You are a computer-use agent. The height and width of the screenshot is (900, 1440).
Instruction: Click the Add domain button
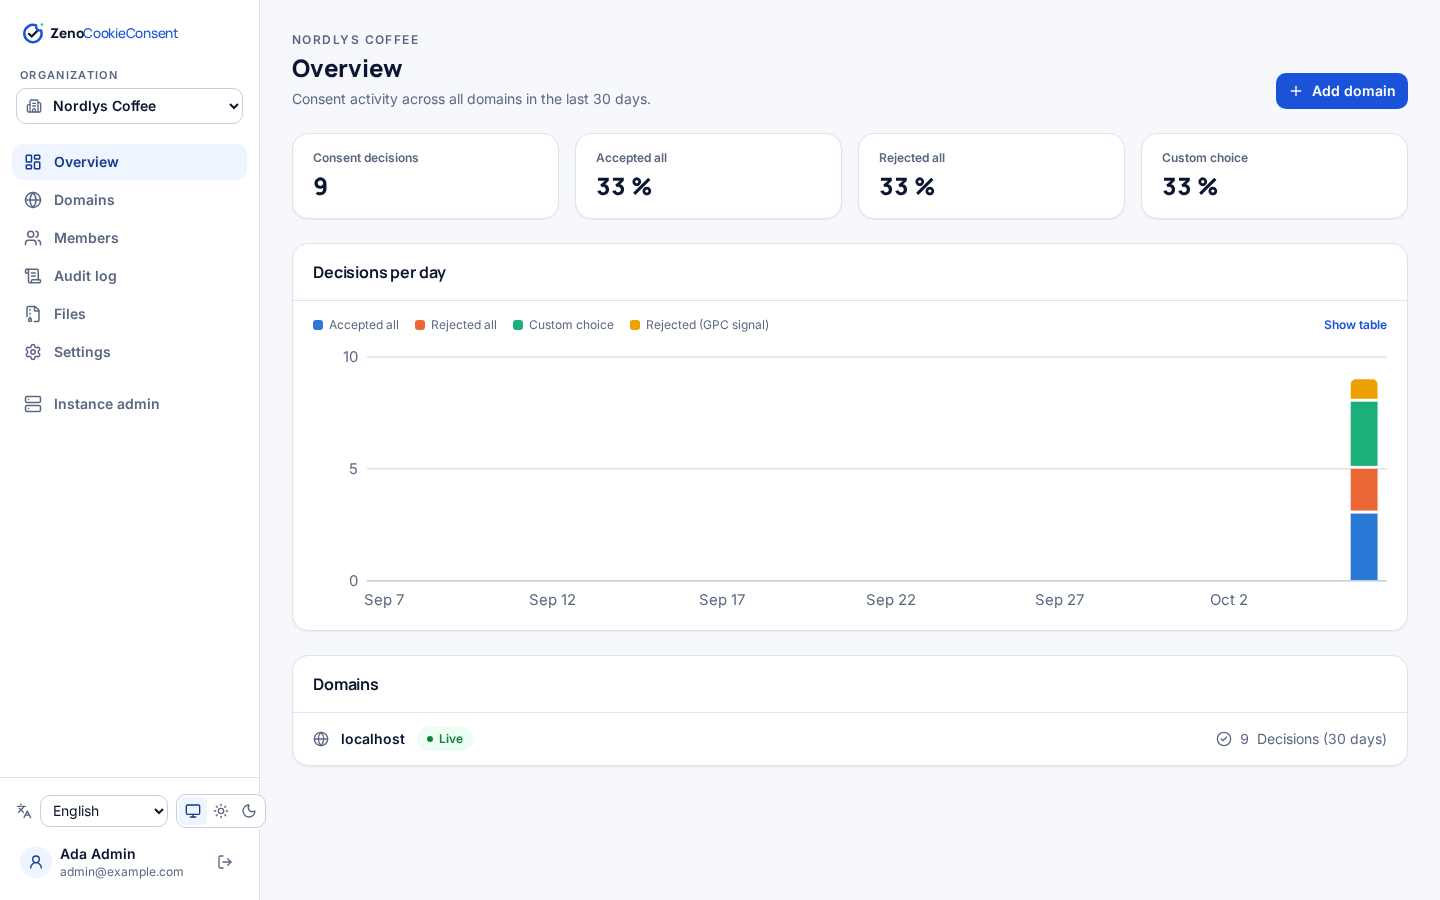1341,91
